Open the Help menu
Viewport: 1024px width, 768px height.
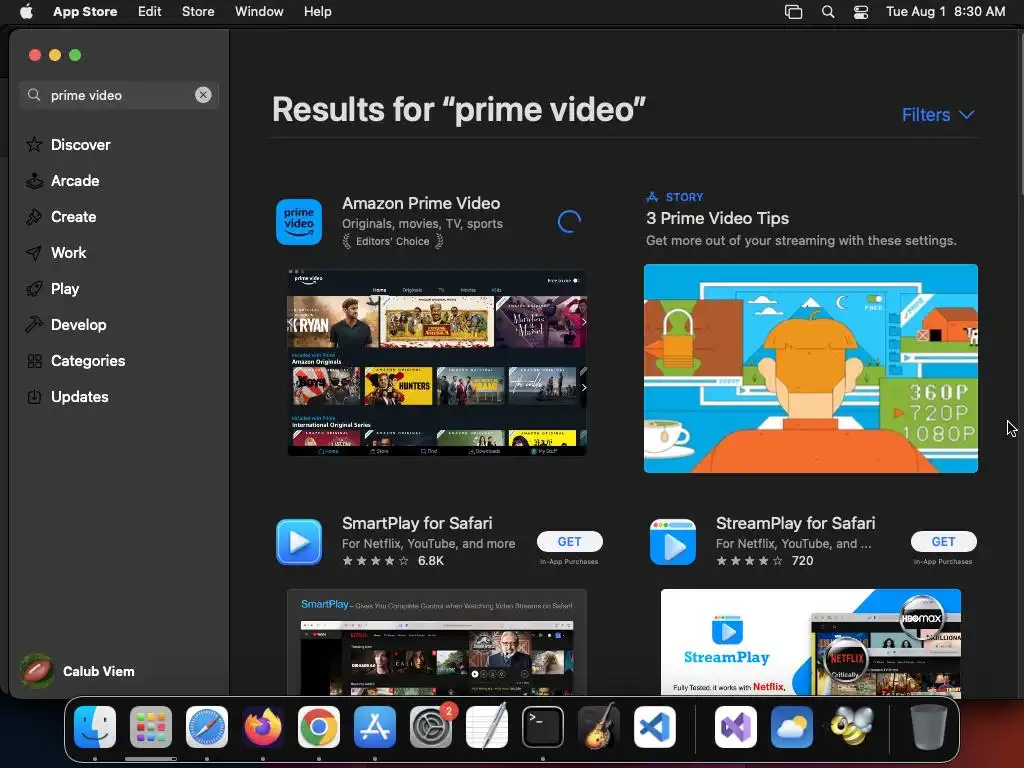click(x=317, y=12)
